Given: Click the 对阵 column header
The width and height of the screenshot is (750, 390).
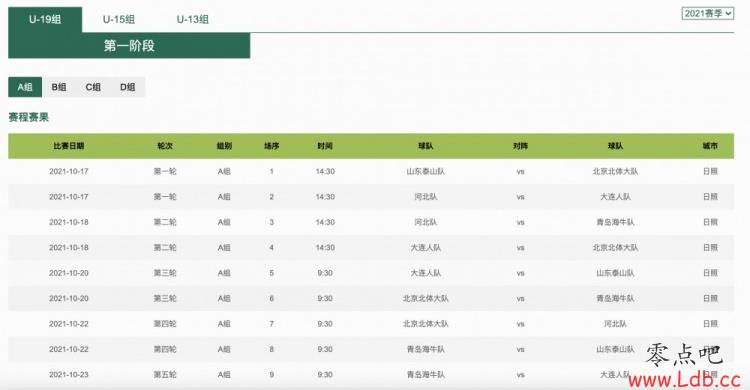Looking at the screenshot, I should 520,146.
